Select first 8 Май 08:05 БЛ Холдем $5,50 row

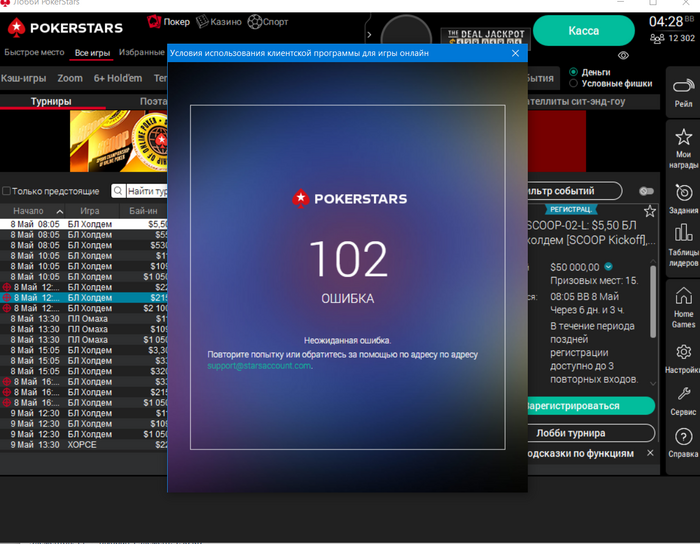click(x=83, y=224)
